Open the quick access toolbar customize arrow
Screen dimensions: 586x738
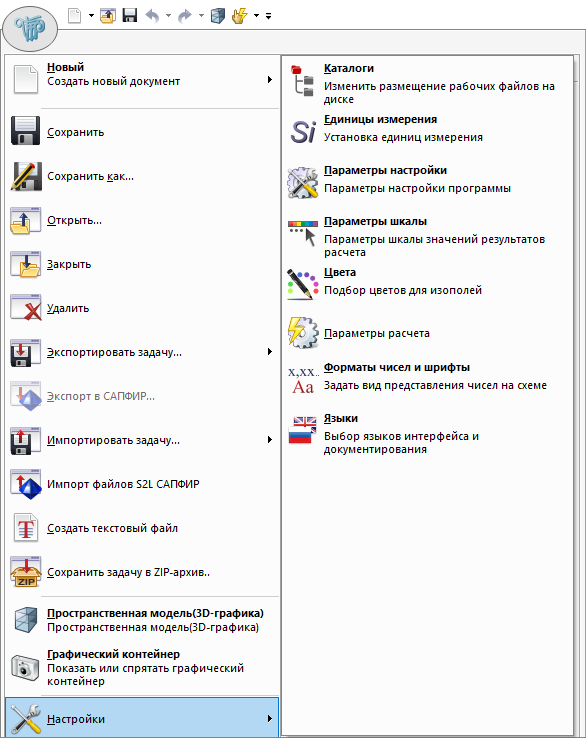click(268, 16)
